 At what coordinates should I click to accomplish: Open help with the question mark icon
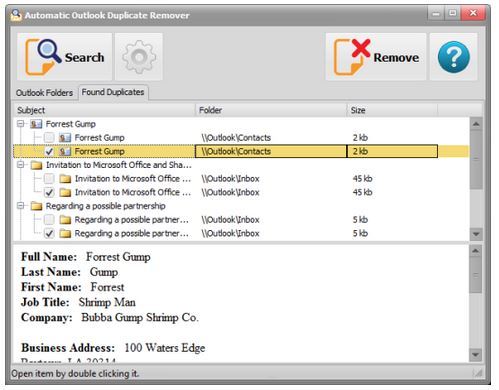pos(454,57)
